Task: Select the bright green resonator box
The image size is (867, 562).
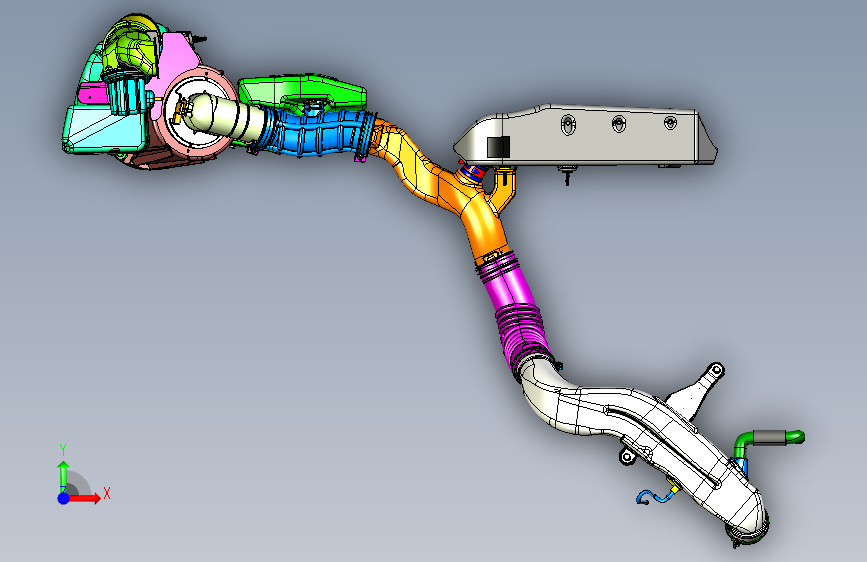Action: coord(302,91)
